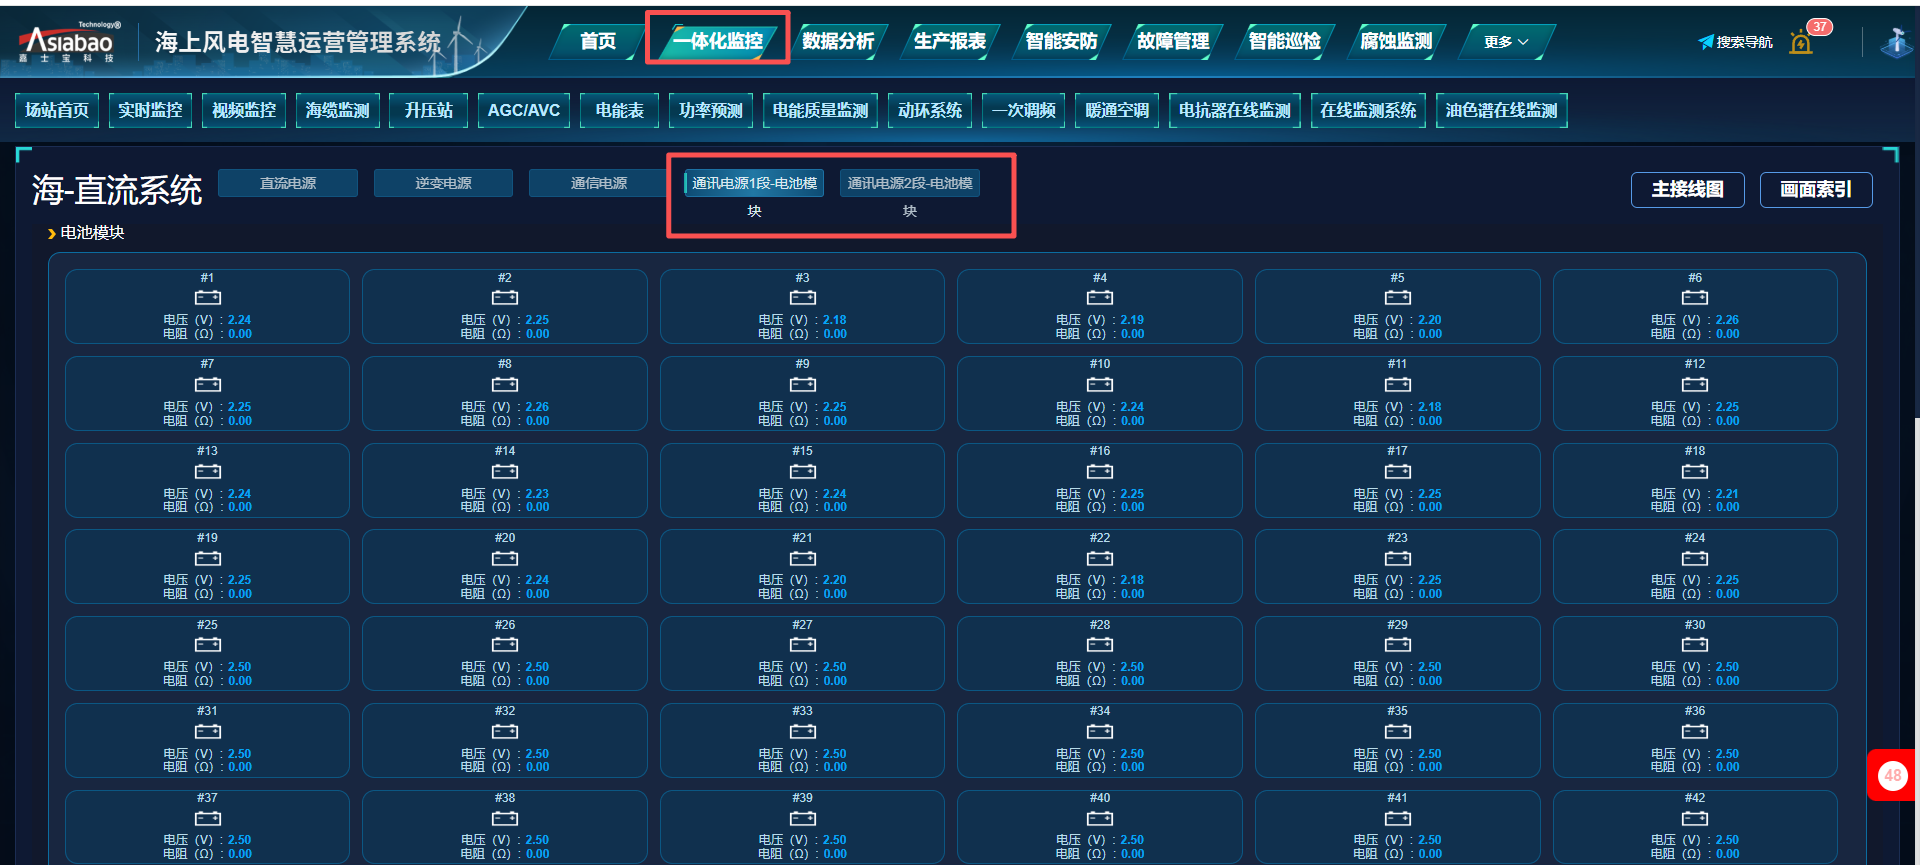
Task: Open the 故障管理 top tab
Action: tap(1173, 41)
